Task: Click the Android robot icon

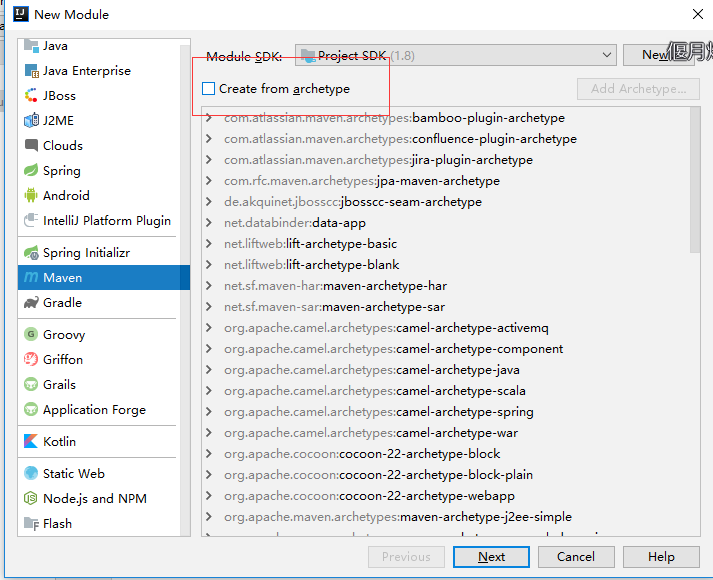Action: click(x=31, y=195)
